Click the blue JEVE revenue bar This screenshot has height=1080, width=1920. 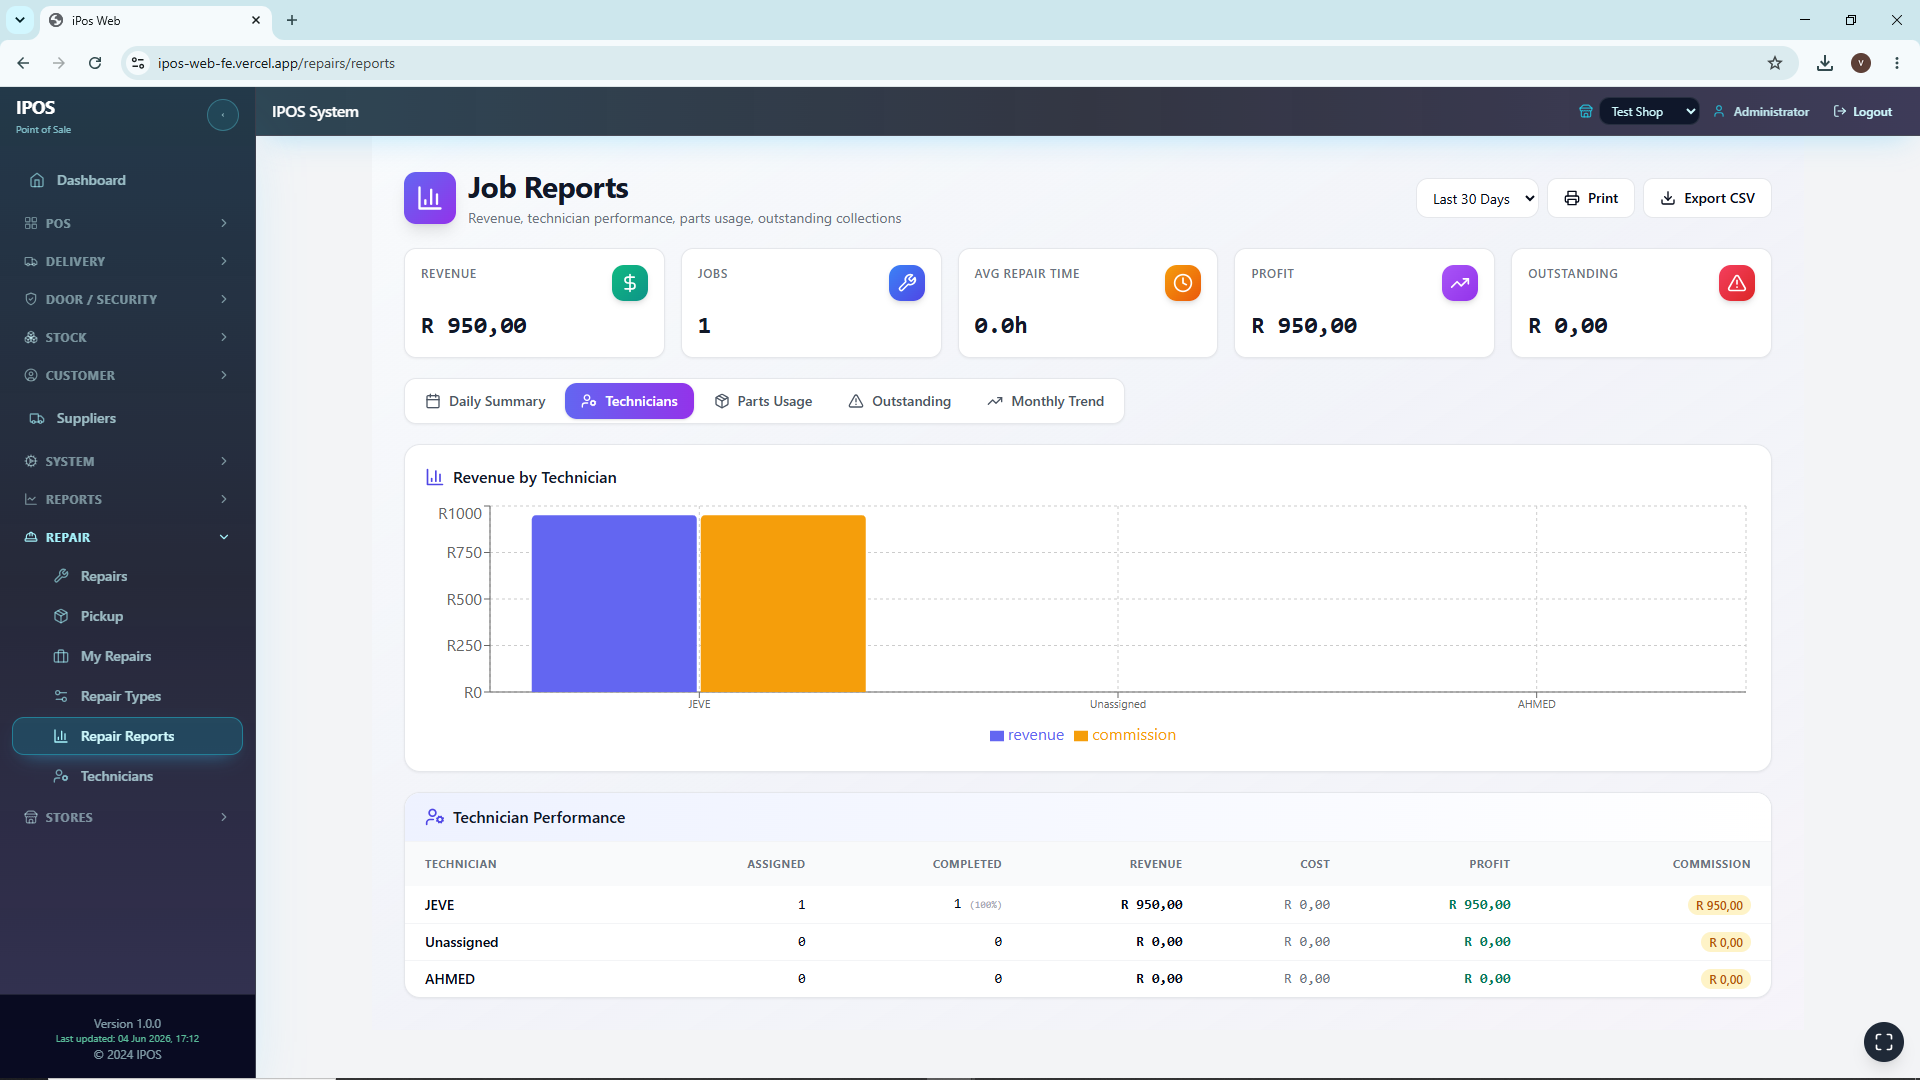pyautogui.click(x=614, y=603)
